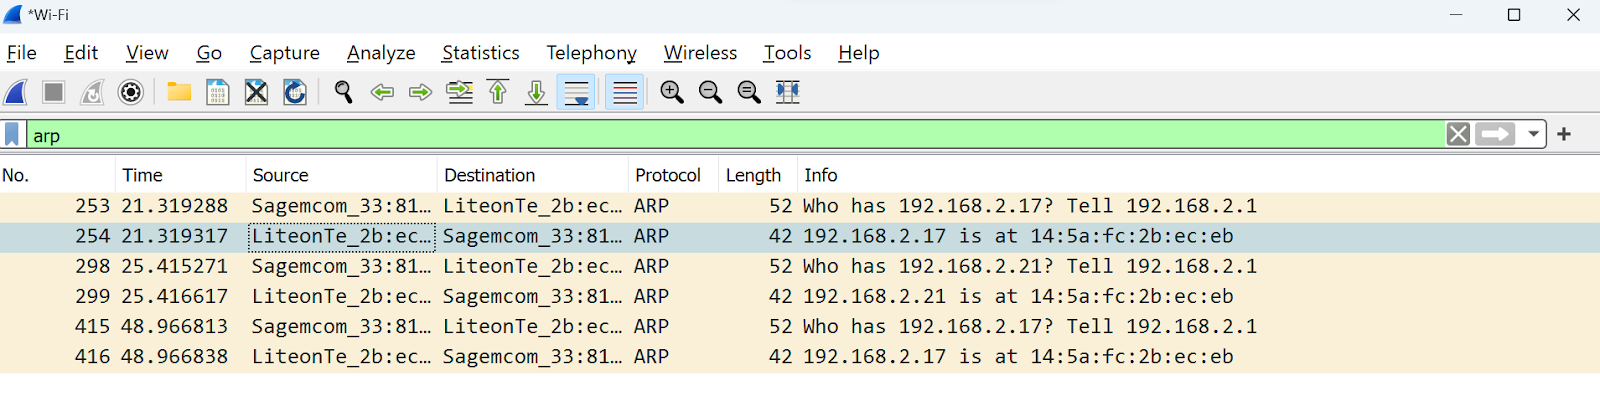
Task: Start capturing packets with shark fin icon
Action: [16, 92]
